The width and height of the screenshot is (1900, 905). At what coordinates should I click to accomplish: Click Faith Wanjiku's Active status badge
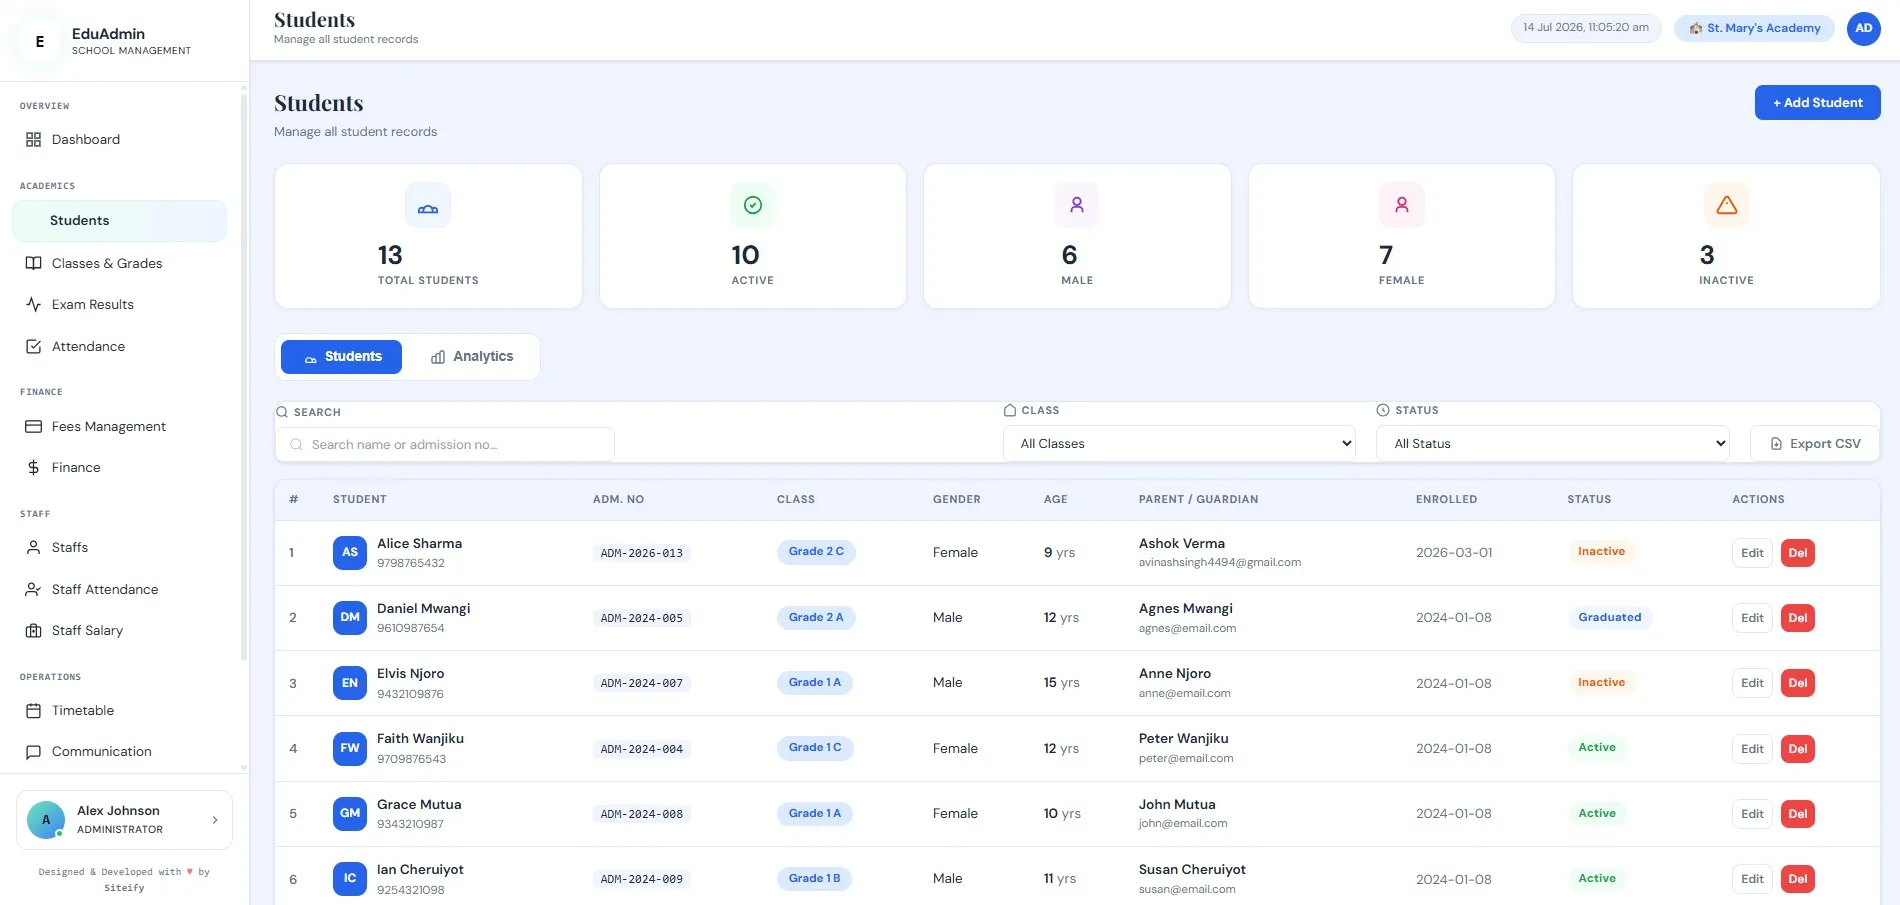click(x=1597, y=748)
